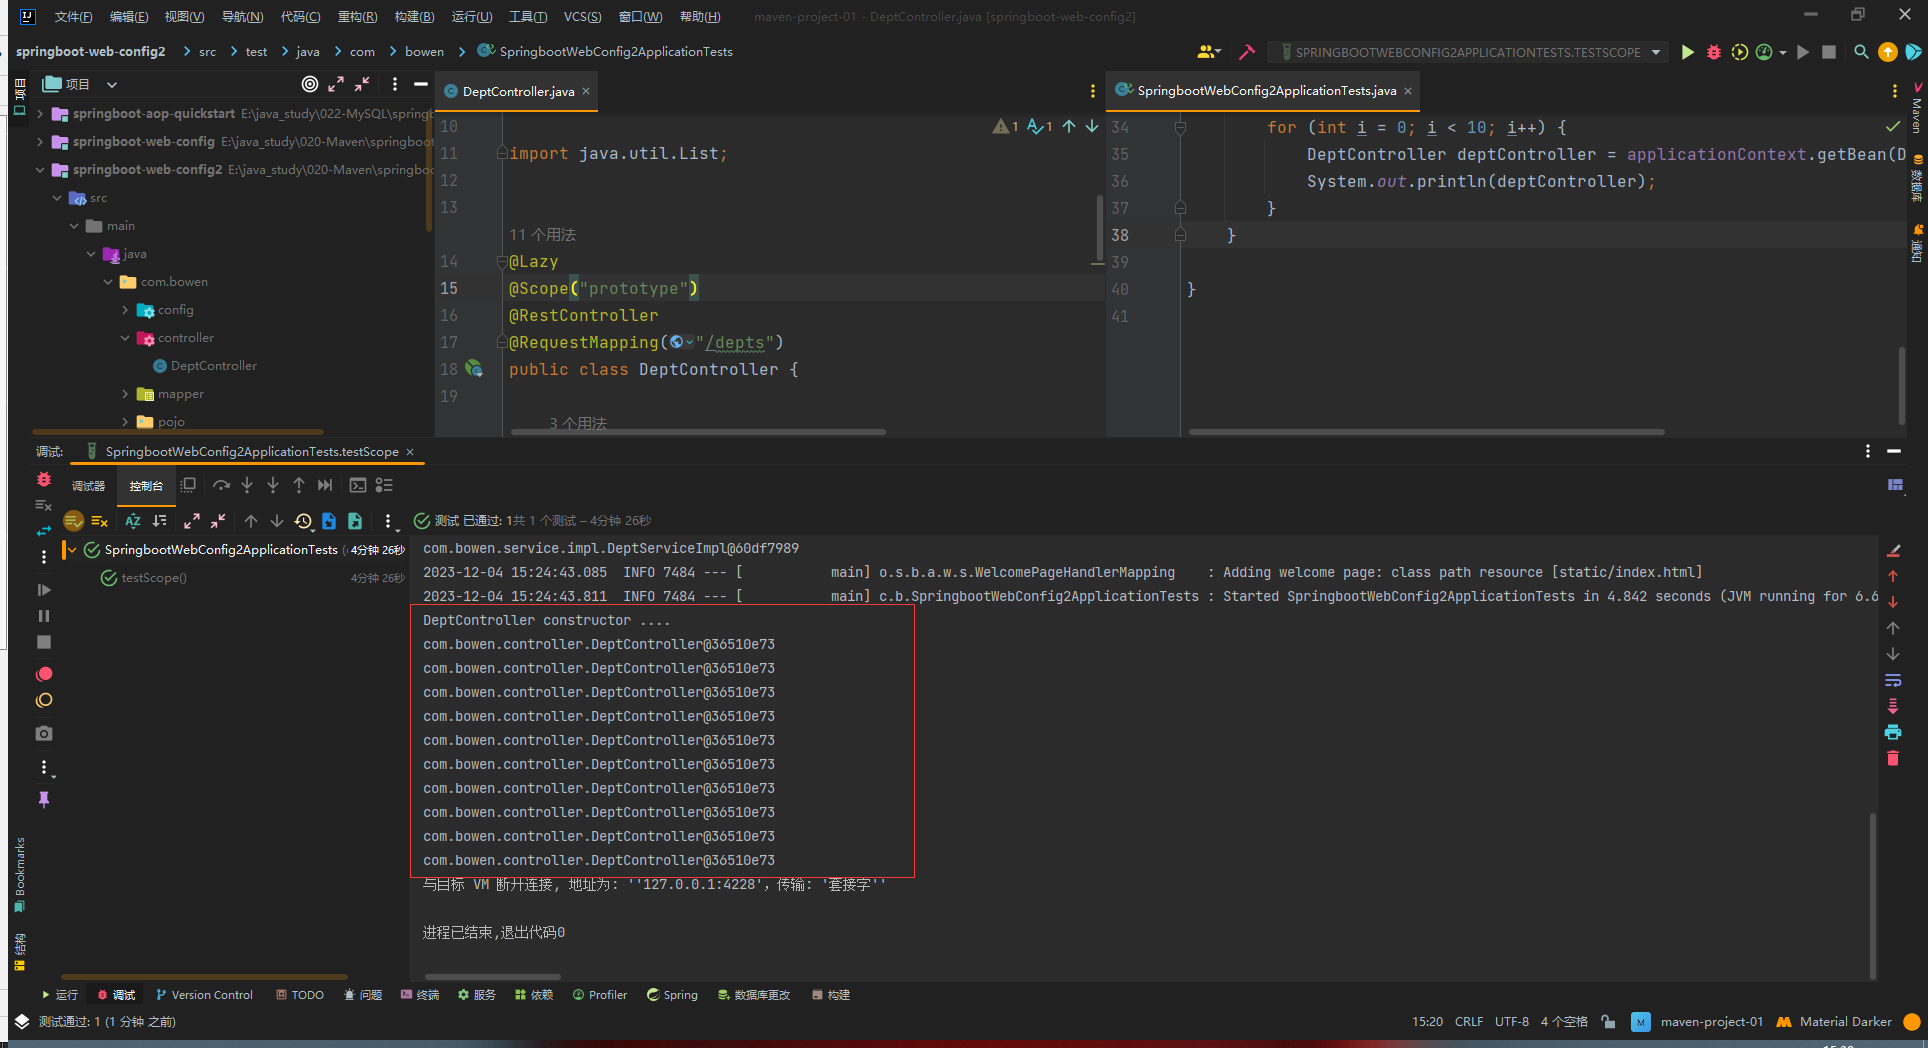Toggle soft-wrap in console right gutter
Image resolution: width=1928 pixels, height=1048 pixels.
coord(1893,680)
